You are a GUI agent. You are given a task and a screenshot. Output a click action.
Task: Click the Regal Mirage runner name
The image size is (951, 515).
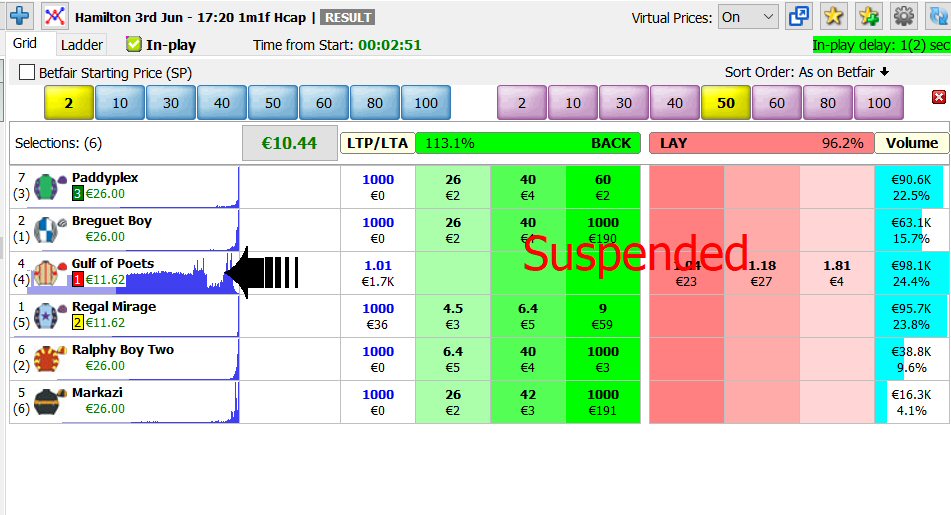pyautogui.click(x=114, y=307)
